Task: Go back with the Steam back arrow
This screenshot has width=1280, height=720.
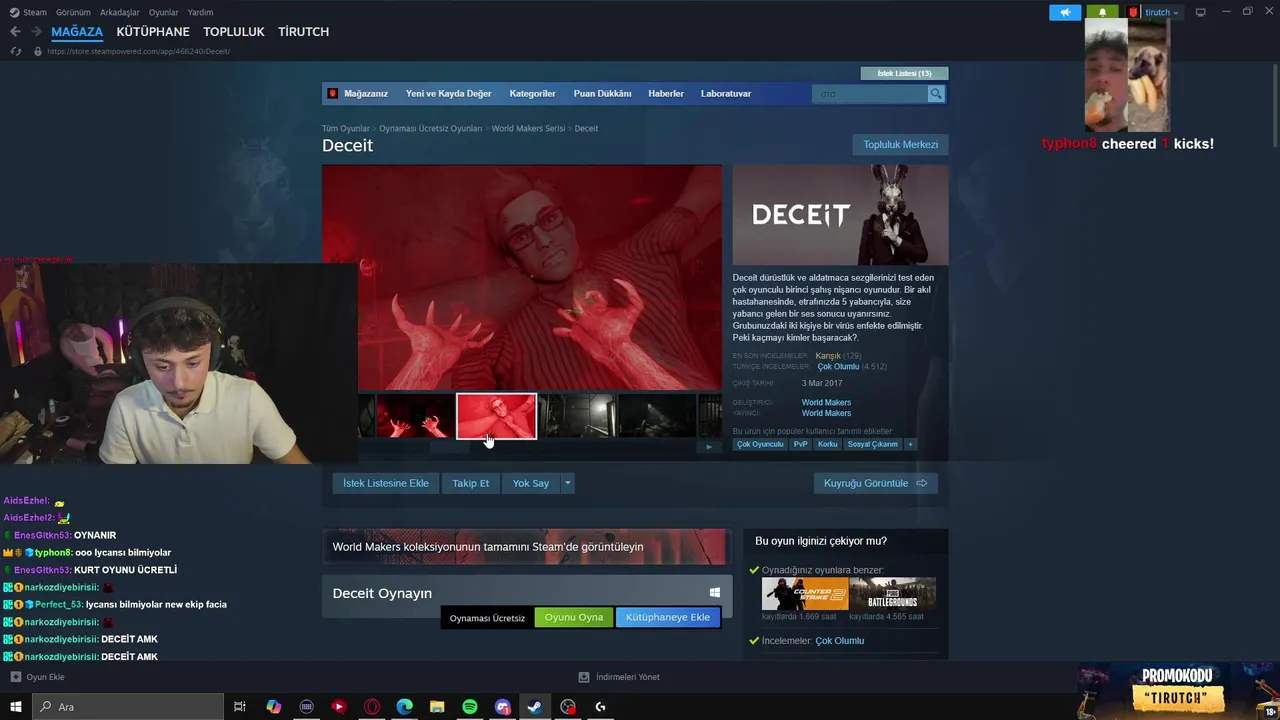Action: click(x=15, y=32)
